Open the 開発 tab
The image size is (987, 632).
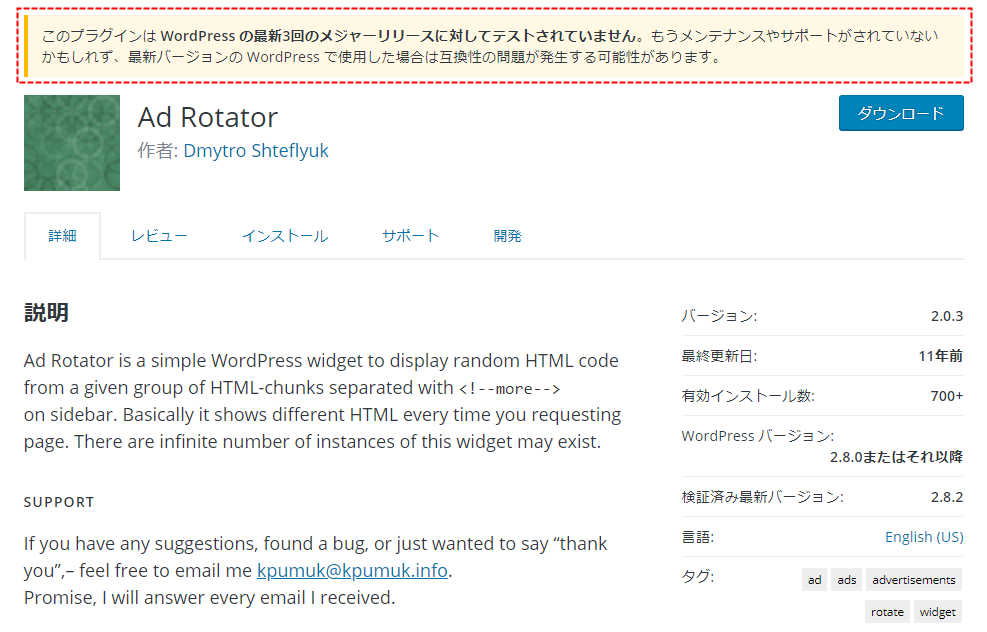[507, 236]
